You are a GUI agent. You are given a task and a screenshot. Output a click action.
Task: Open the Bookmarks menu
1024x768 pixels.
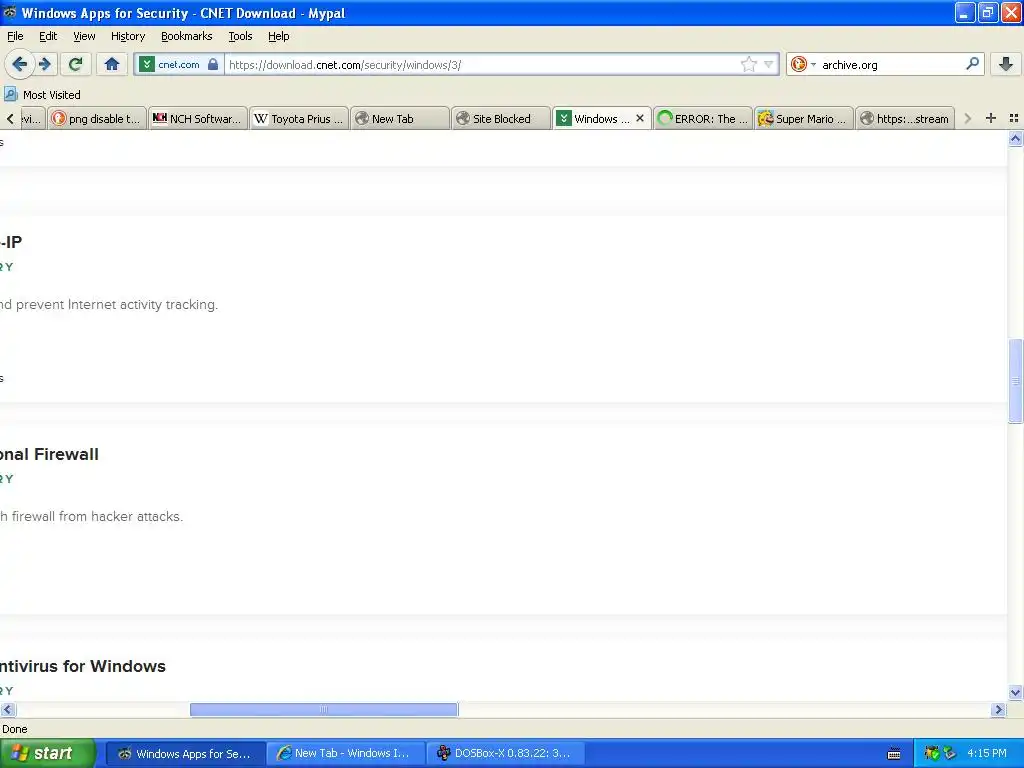186,36
